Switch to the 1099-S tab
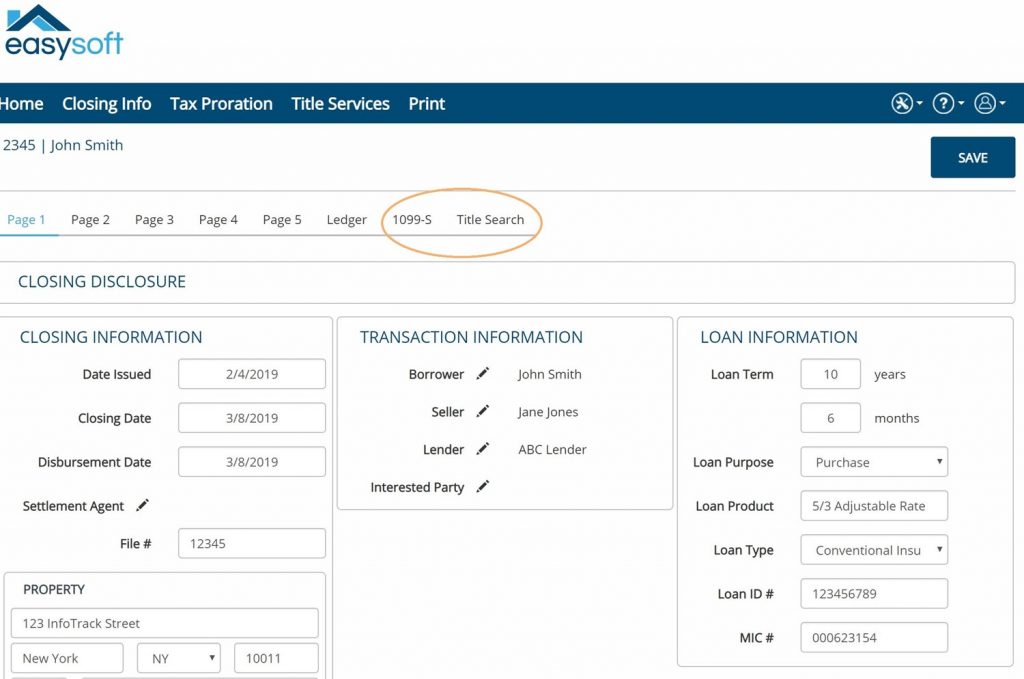 [412, 219]
